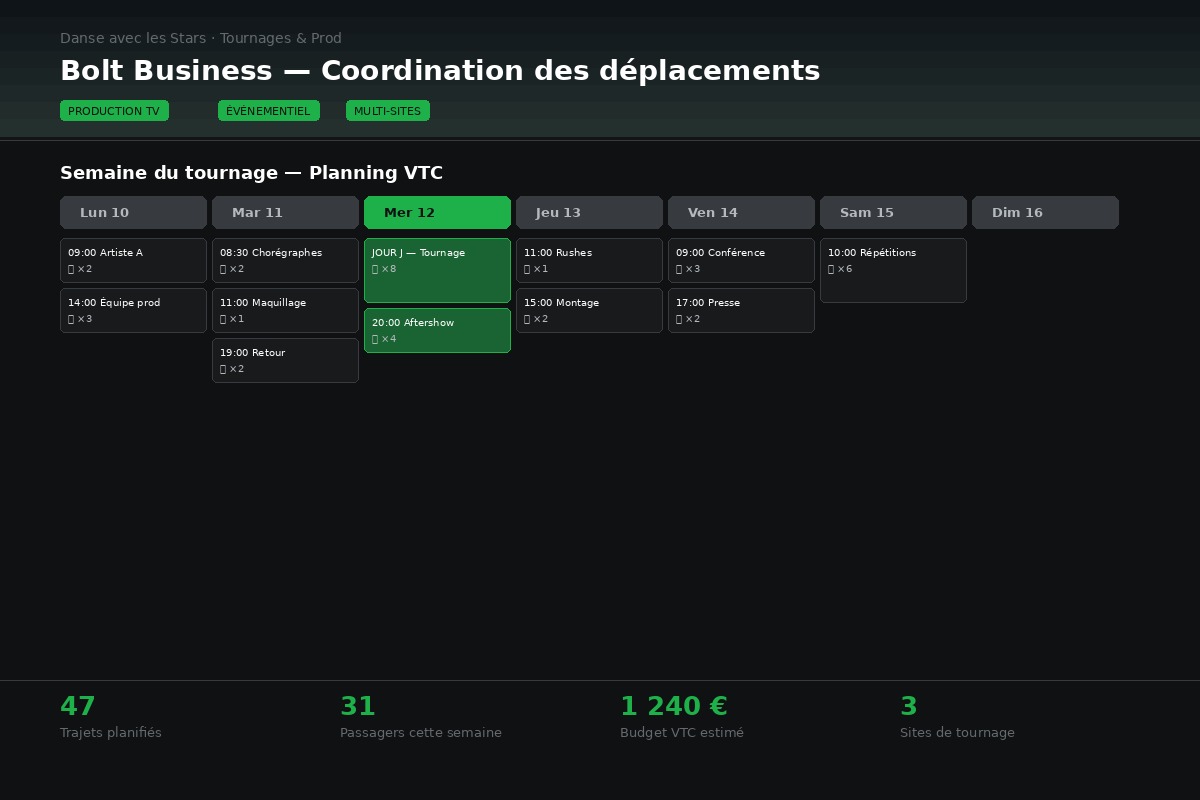The width and height of the screenshot is (1200, 800).
Task: Open the Lun 10 day column
Action: coord(133,212)
